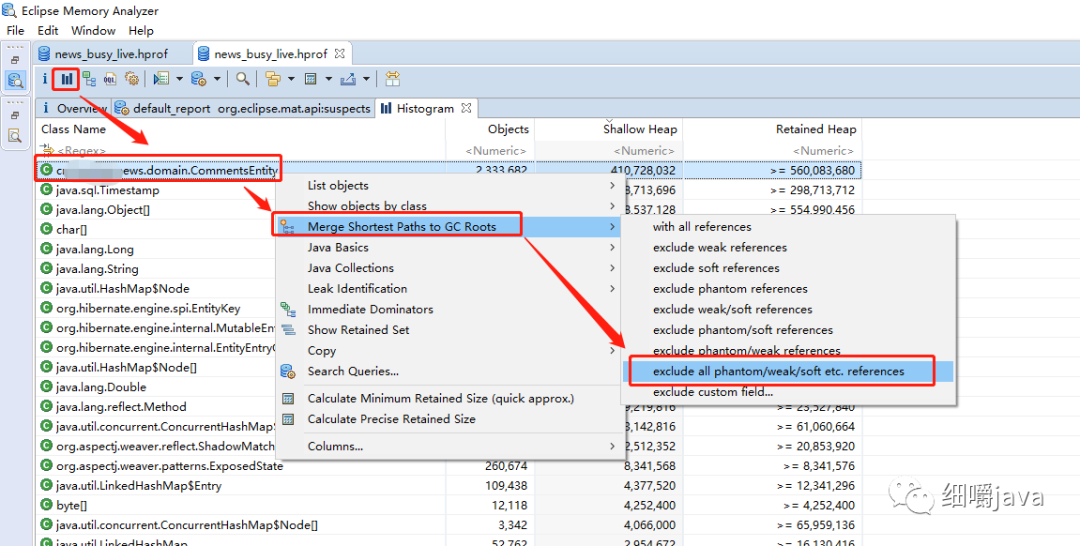1080x546 pixels.
Task: Open the File menu
Action: pyautogui.click(x=15, y=30)
